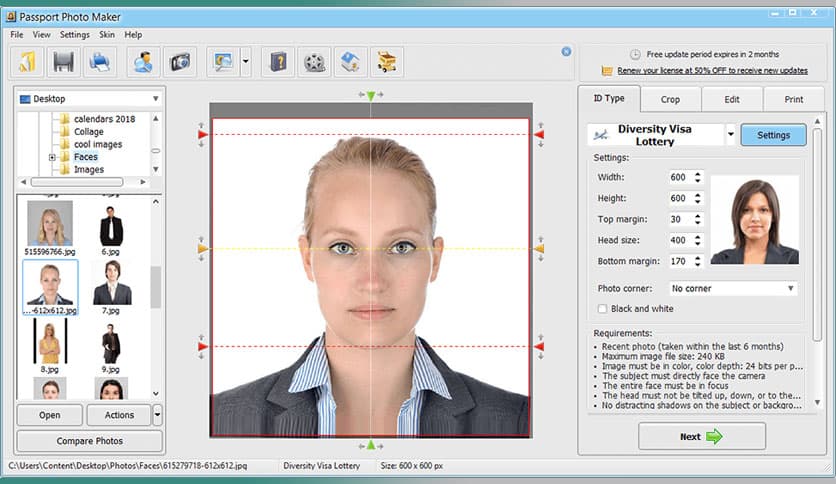Click the customer order person icon
This screenshot has width=836, height=484.
point(143,62)
